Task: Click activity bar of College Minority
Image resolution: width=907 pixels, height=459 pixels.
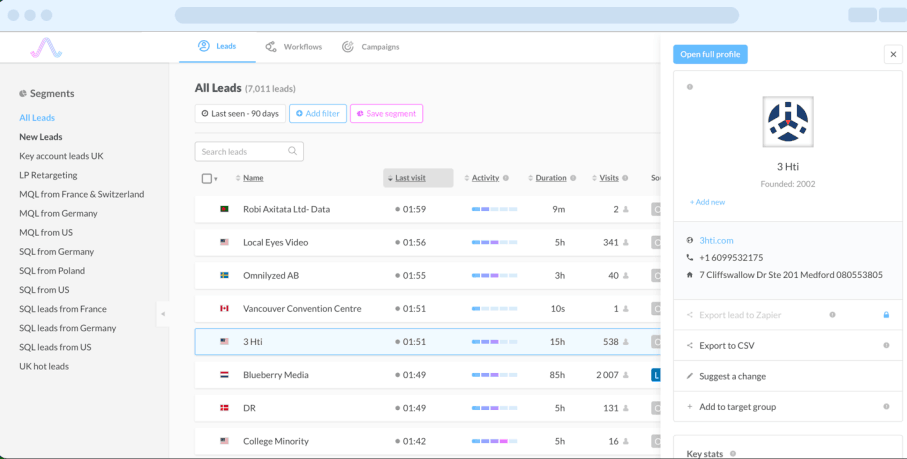Action: coord(495,441)
